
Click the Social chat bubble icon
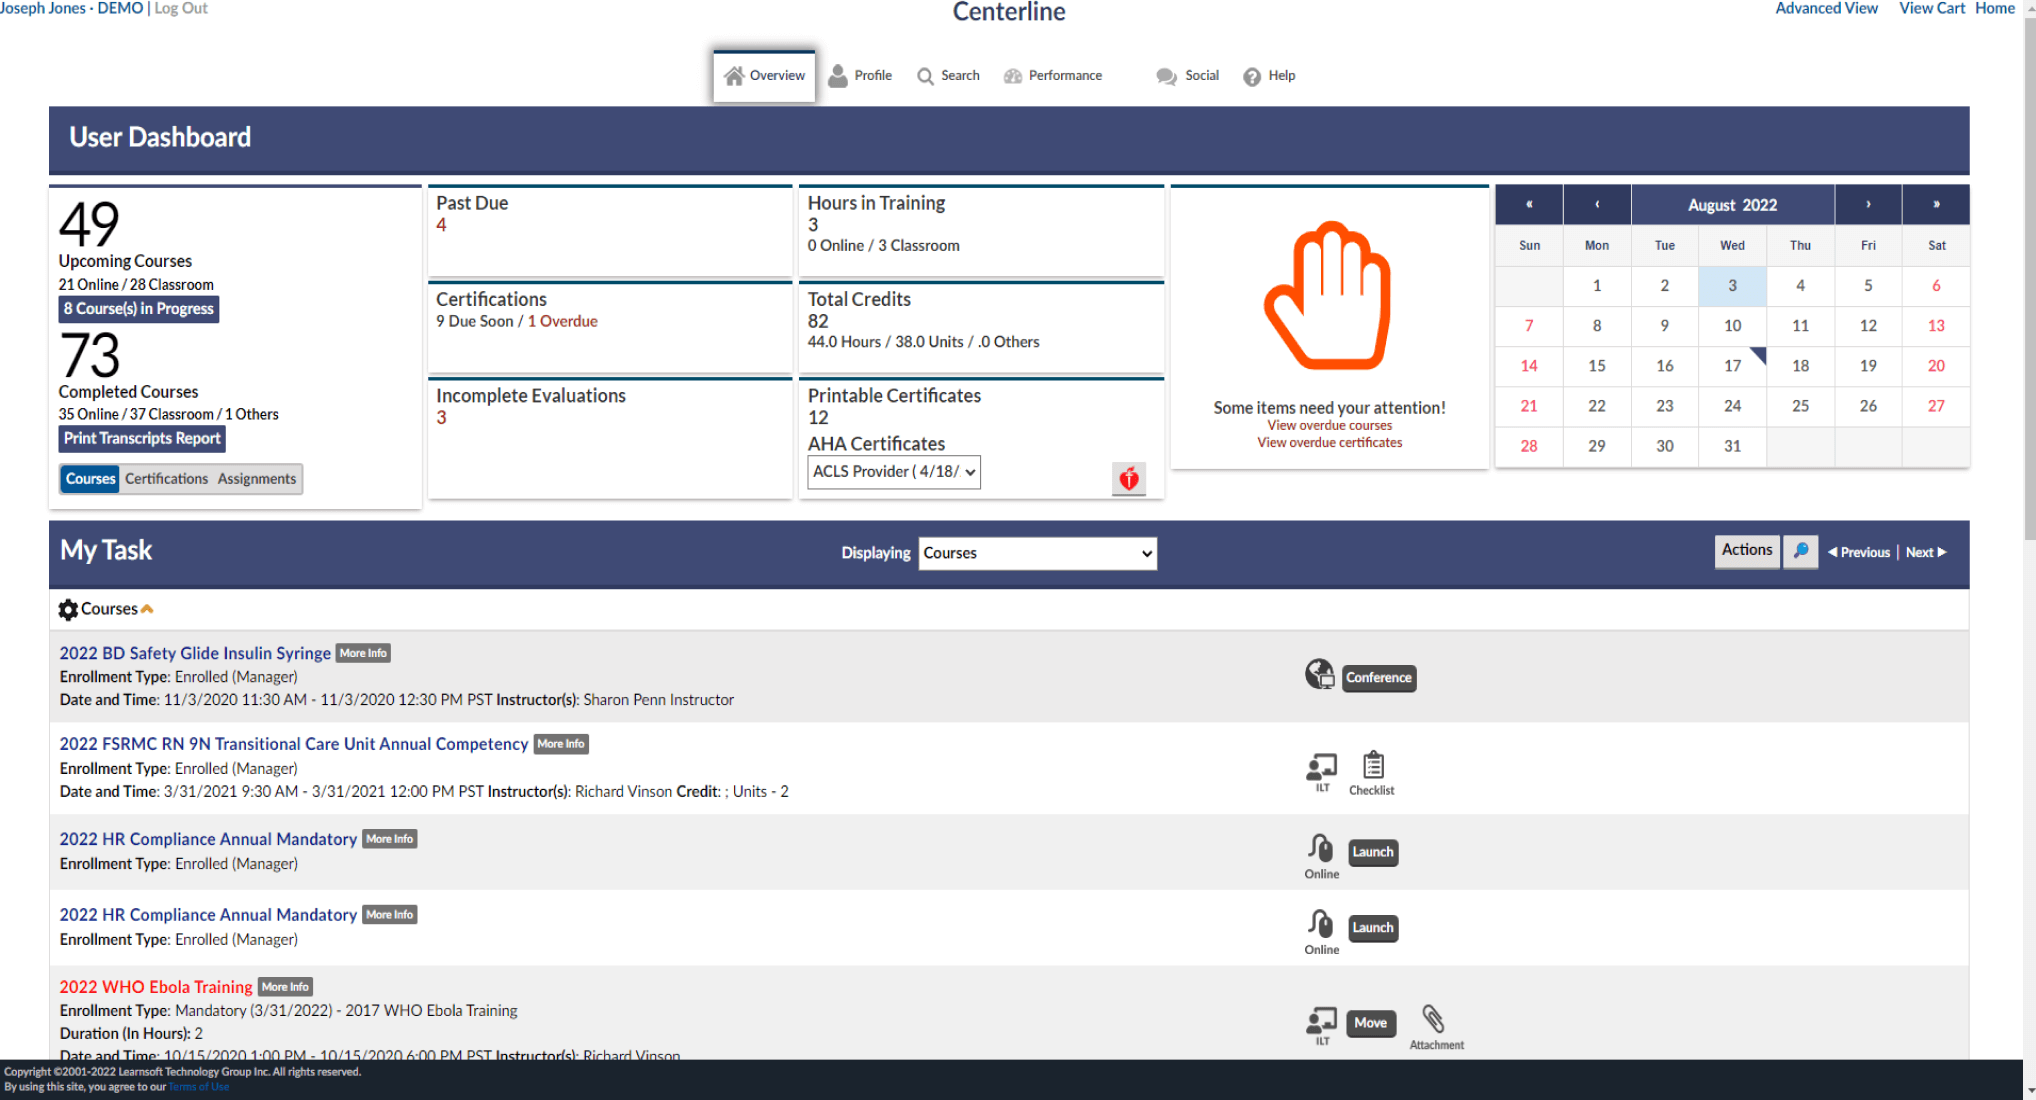tap(1165, 75)
